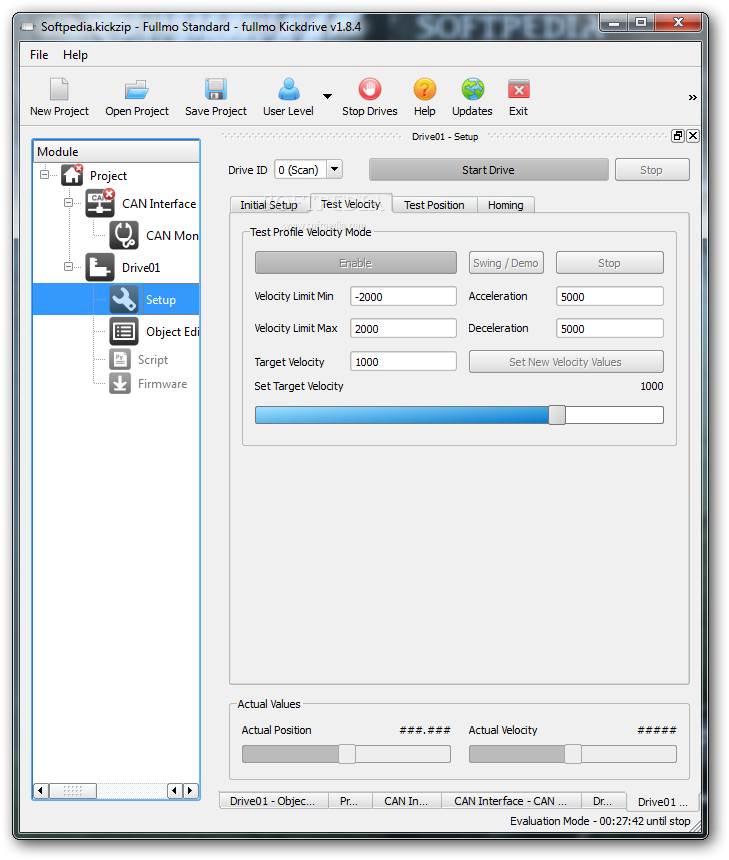Click left scroll arrow of module tree

tap(41, 790)
